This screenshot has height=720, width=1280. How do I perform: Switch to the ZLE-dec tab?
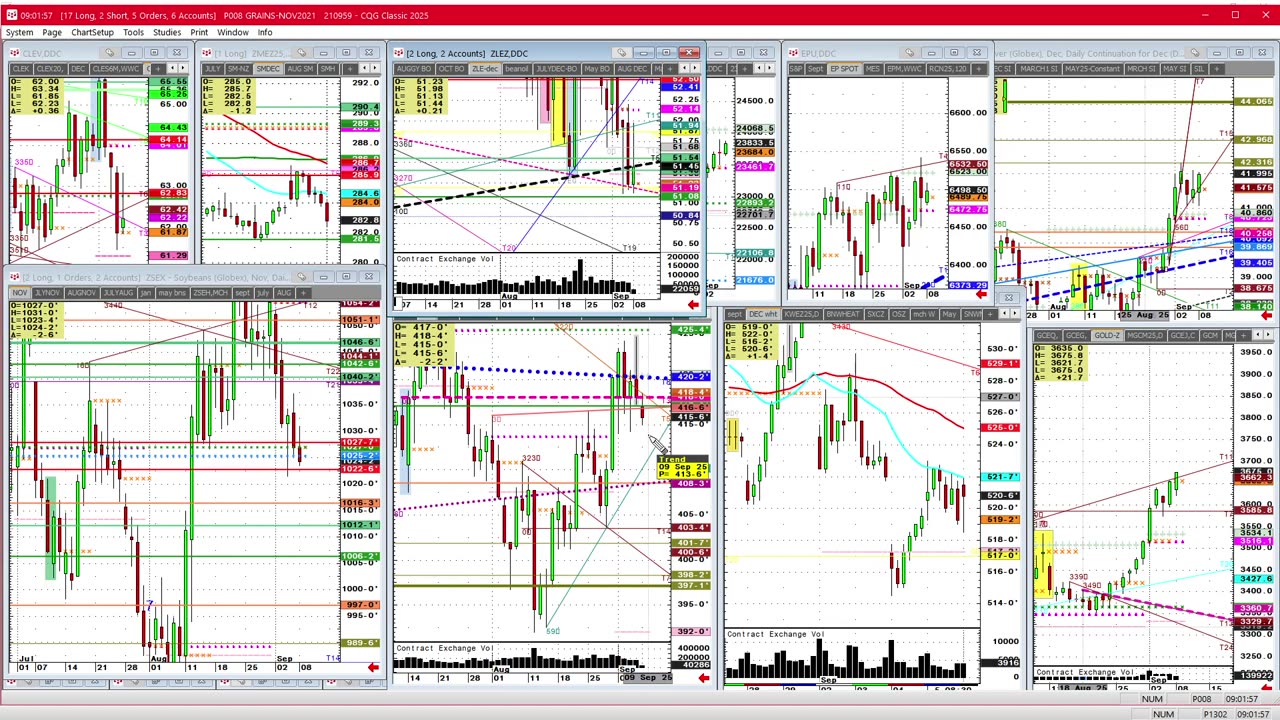(485, 68)
